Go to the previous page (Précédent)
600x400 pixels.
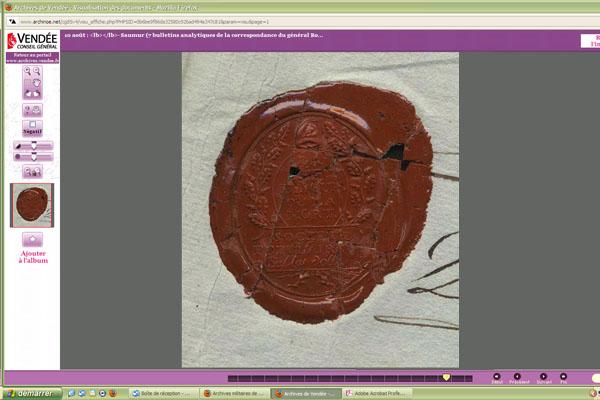pos(518,378)
